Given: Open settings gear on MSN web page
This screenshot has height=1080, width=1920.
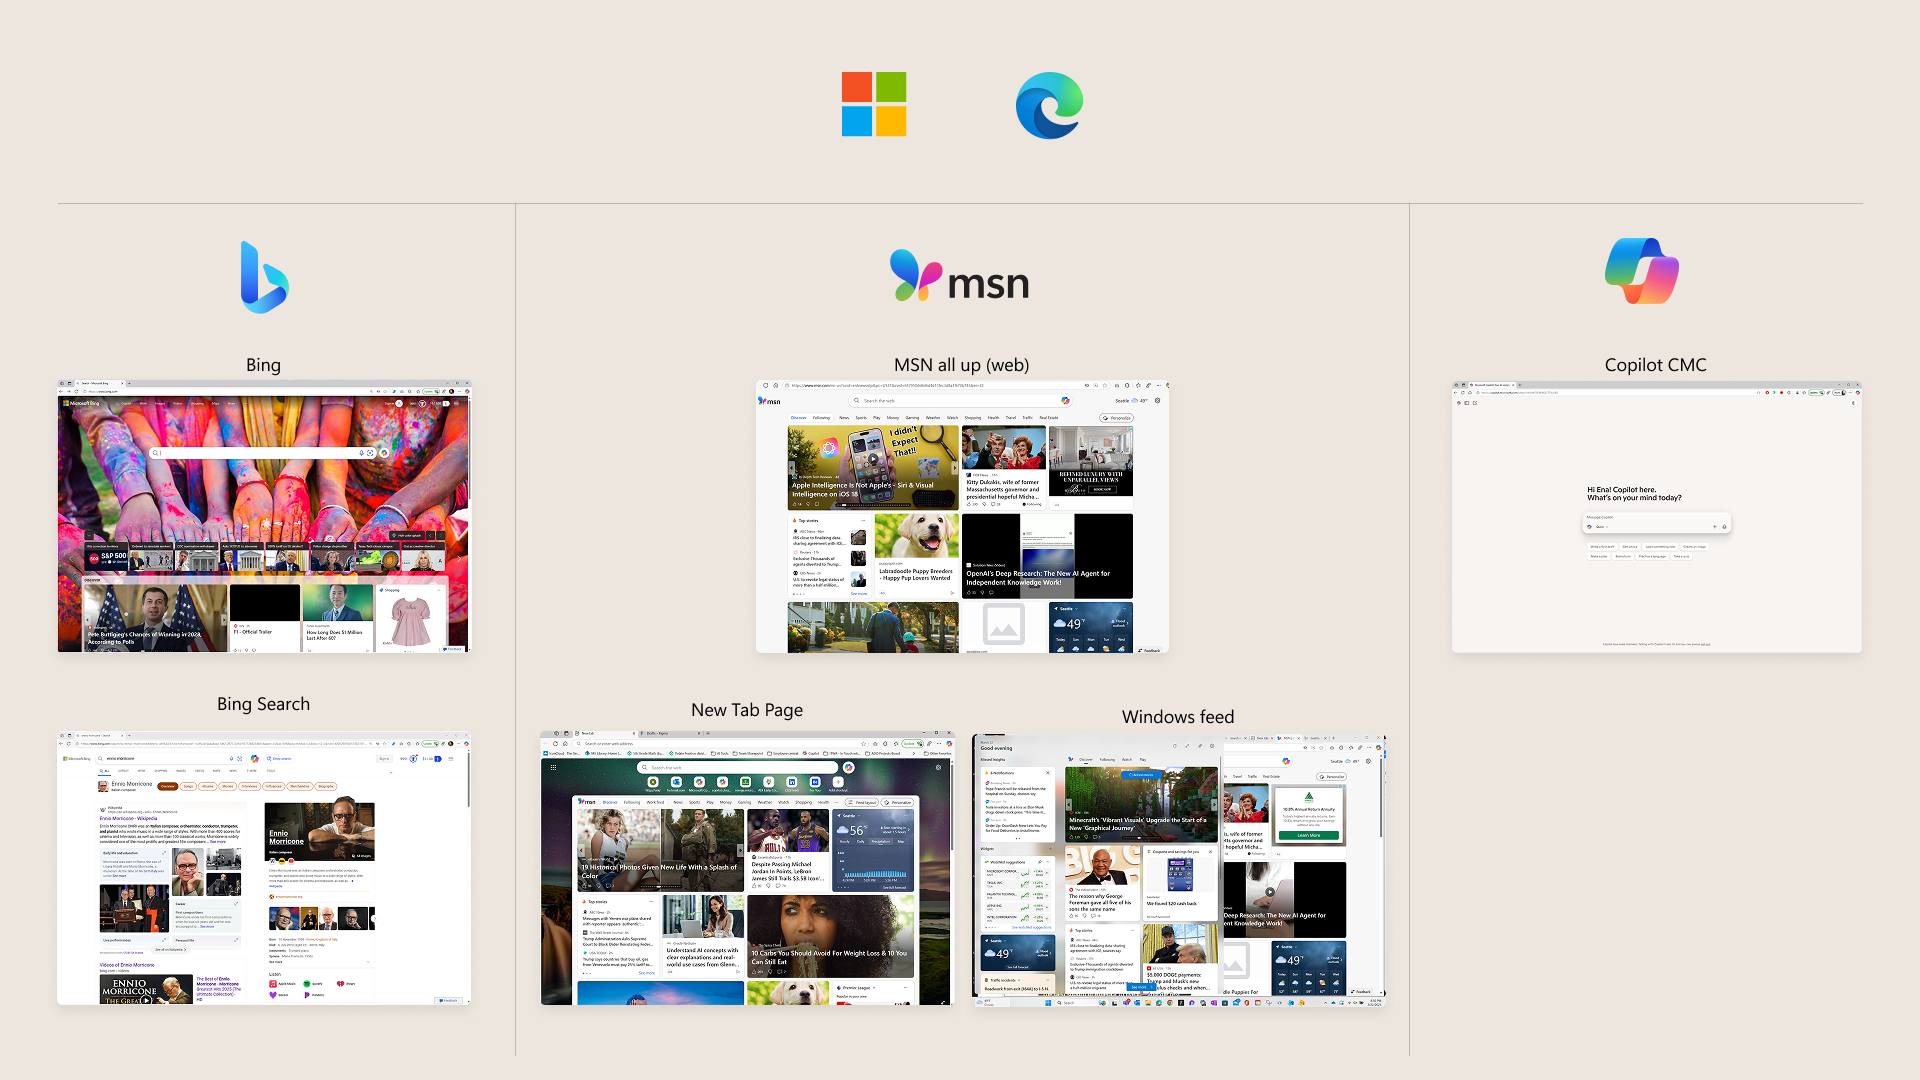Looking at the screenshot, I should point(1158,400).
